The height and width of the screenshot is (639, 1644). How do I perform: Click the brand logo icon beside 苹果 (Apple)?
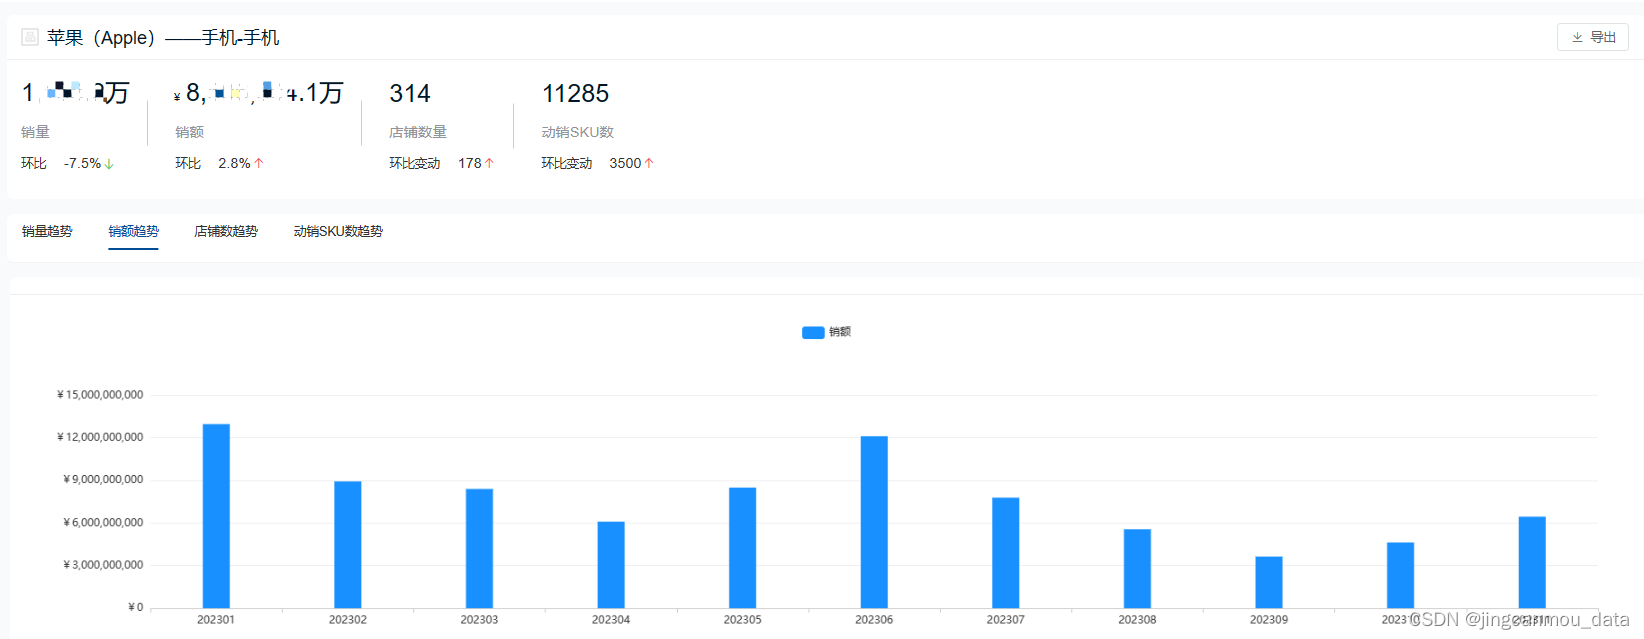click(30, 37)
